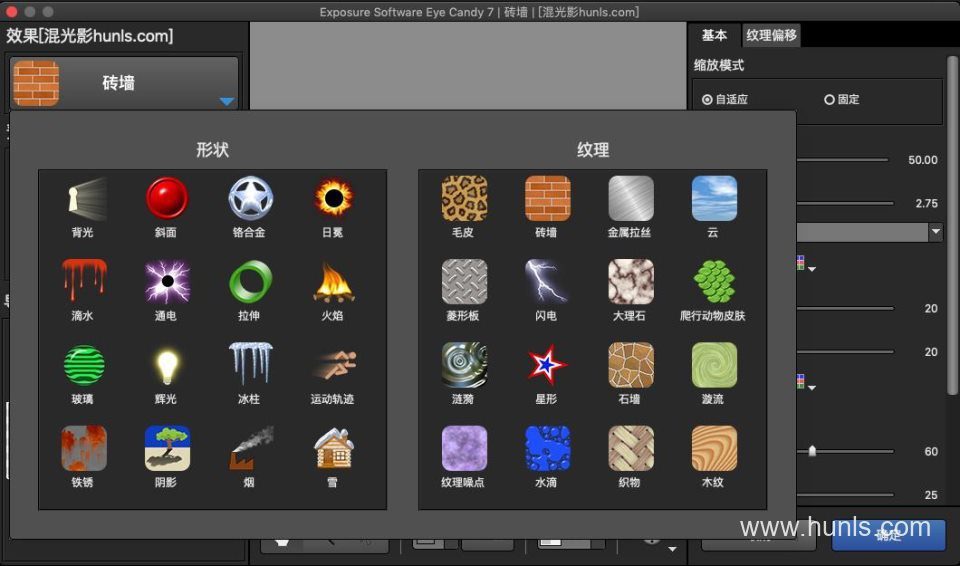Switch to the 纹理偏移 texture offset tab

click(x=771, y=36)
